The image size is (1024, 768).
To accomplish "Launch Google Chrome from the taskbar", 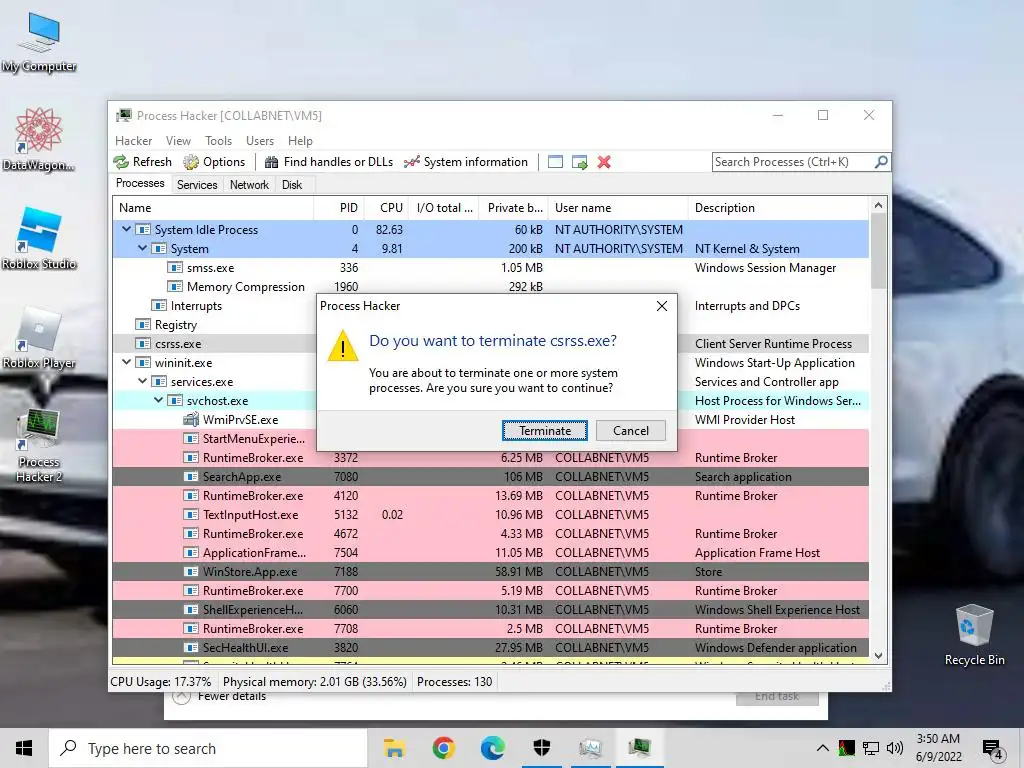I will click(x=443, y=748).
